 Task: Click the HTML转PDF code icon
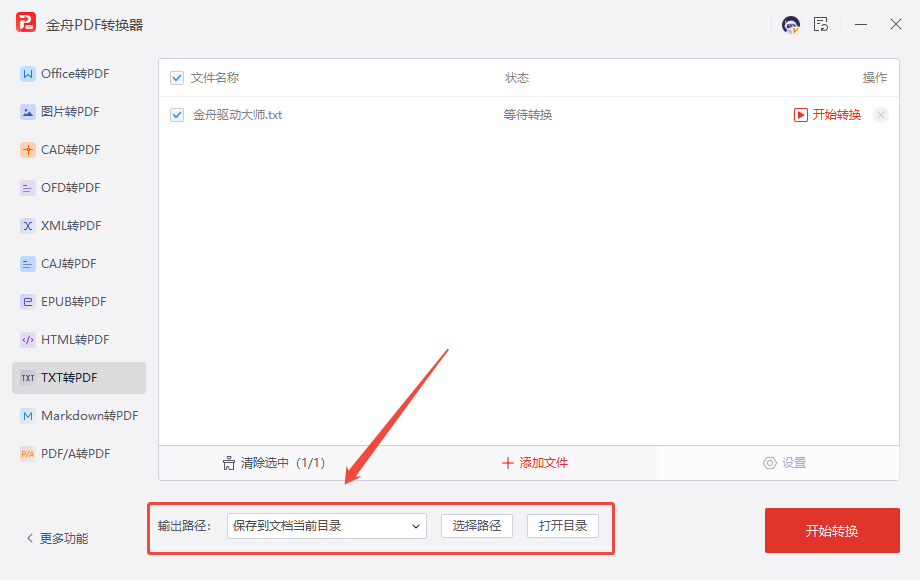[28, 340]
